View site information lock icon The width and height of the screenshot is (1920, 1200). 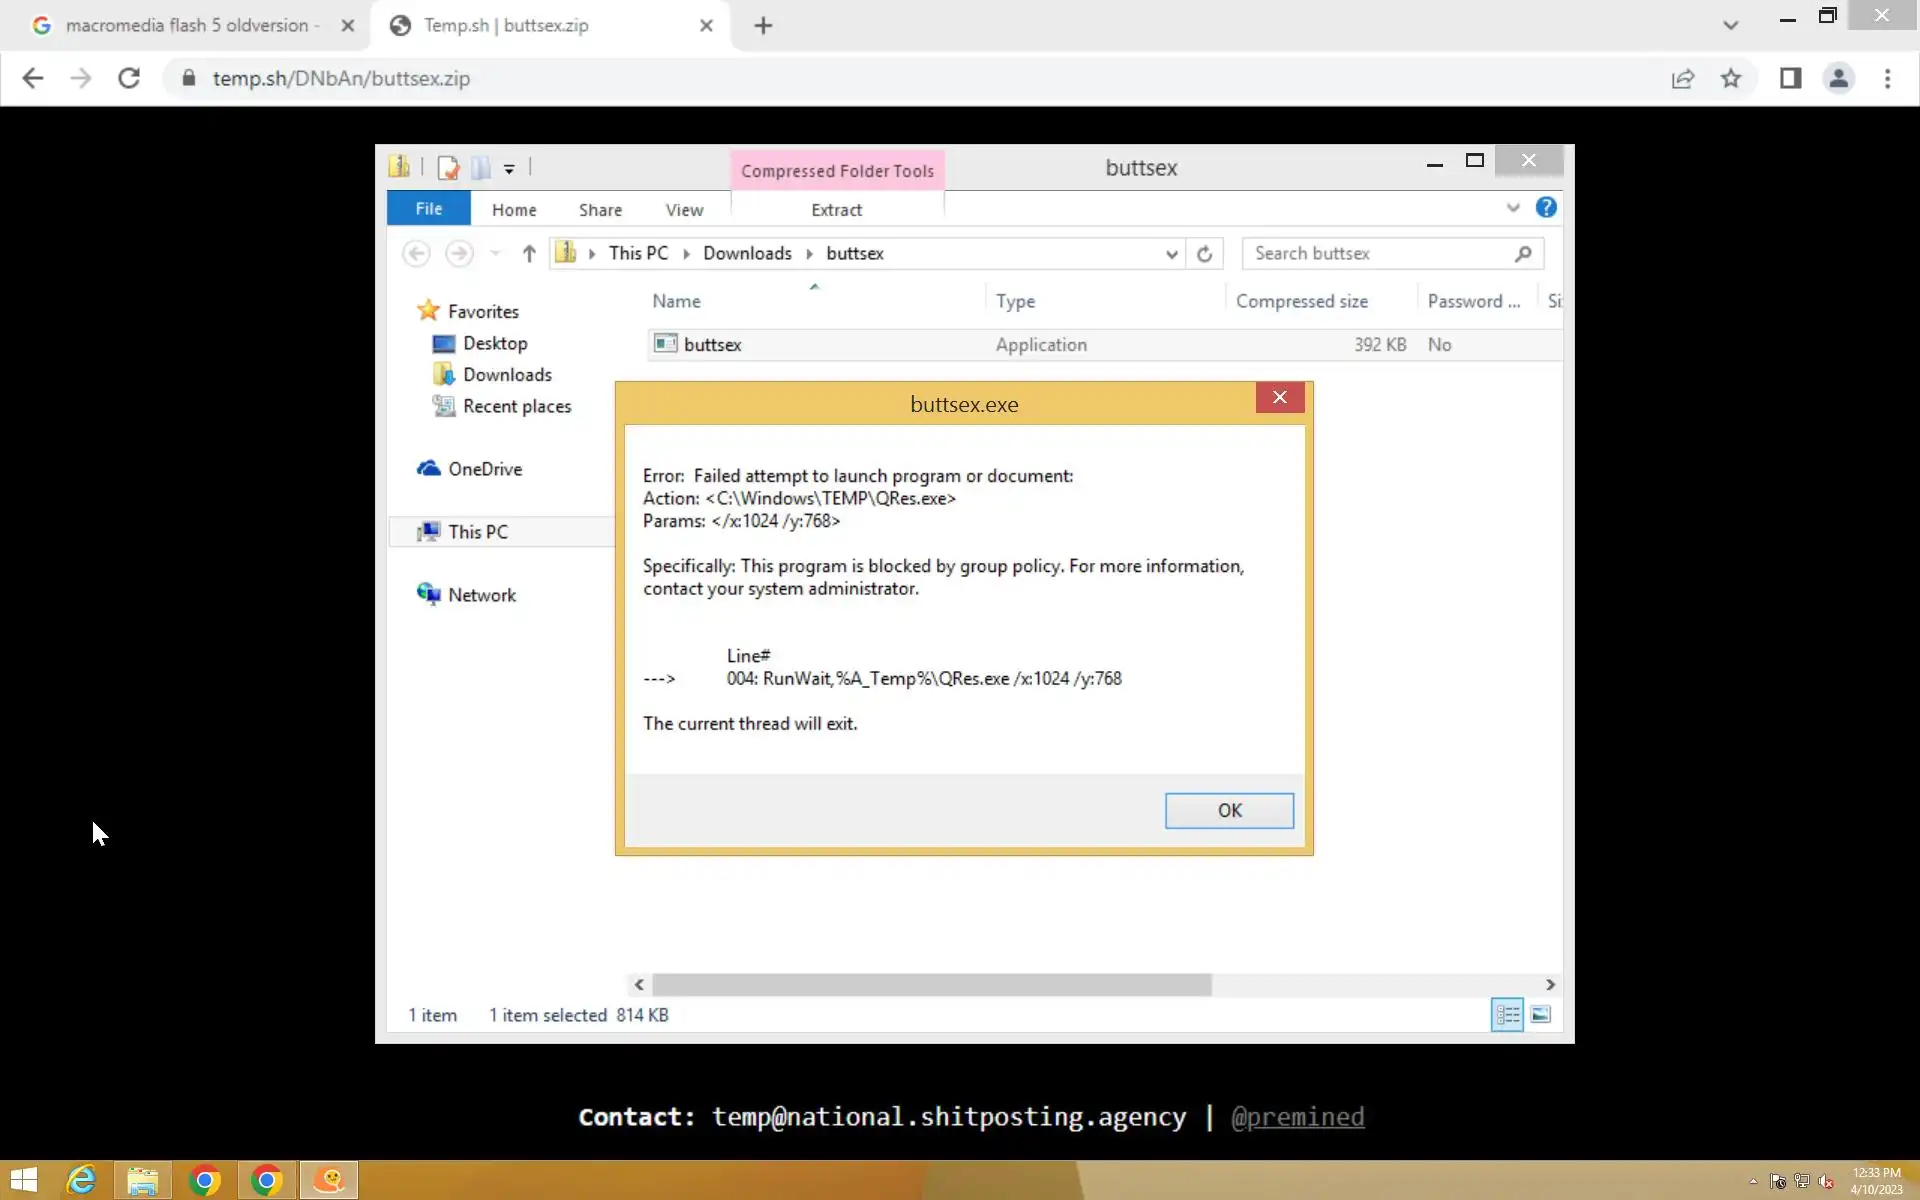[x=188, y=78]
